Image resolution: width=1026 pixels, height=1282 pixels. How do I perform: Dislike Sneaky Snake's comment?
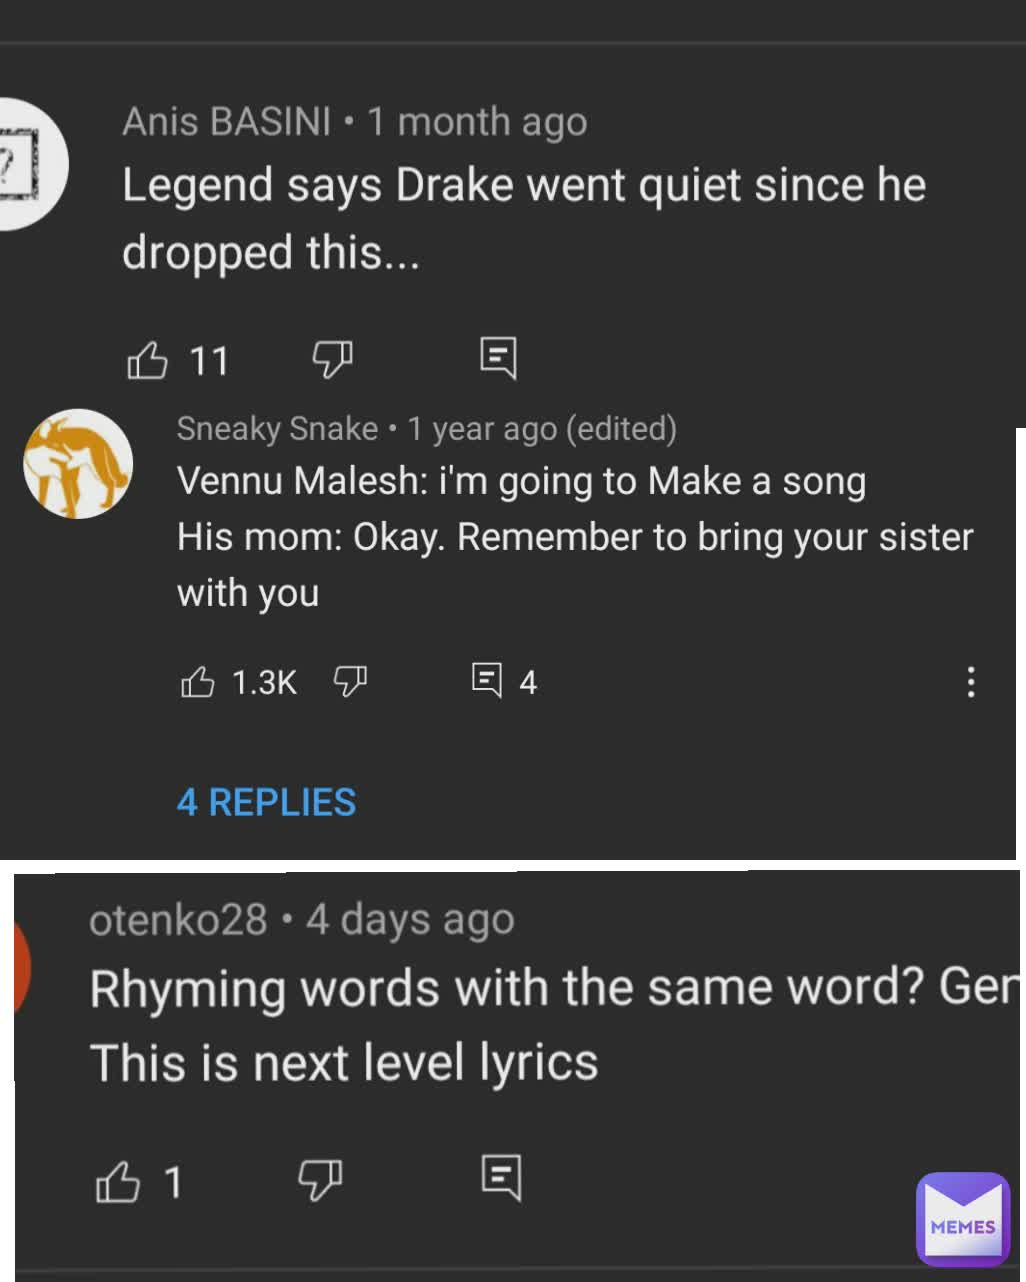tap(351, 682)
